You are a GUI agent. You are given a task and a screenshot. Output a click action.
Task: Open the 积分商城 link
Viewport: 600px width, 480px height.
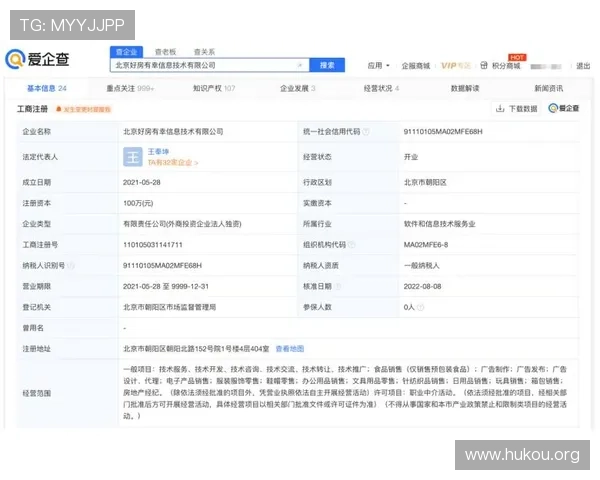(x=506, y=66)
